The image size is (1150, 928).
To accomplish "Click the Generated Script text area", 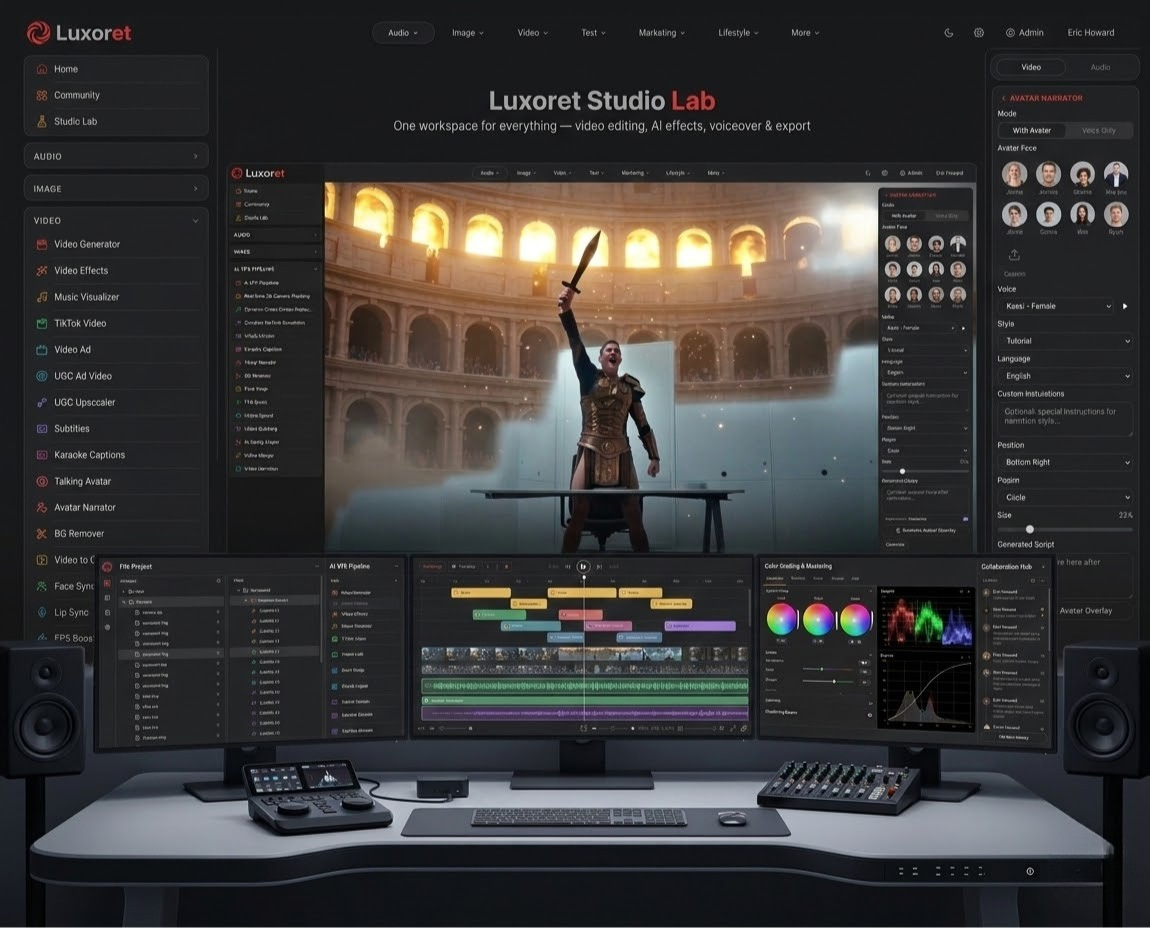I will tap(1093, 574).
